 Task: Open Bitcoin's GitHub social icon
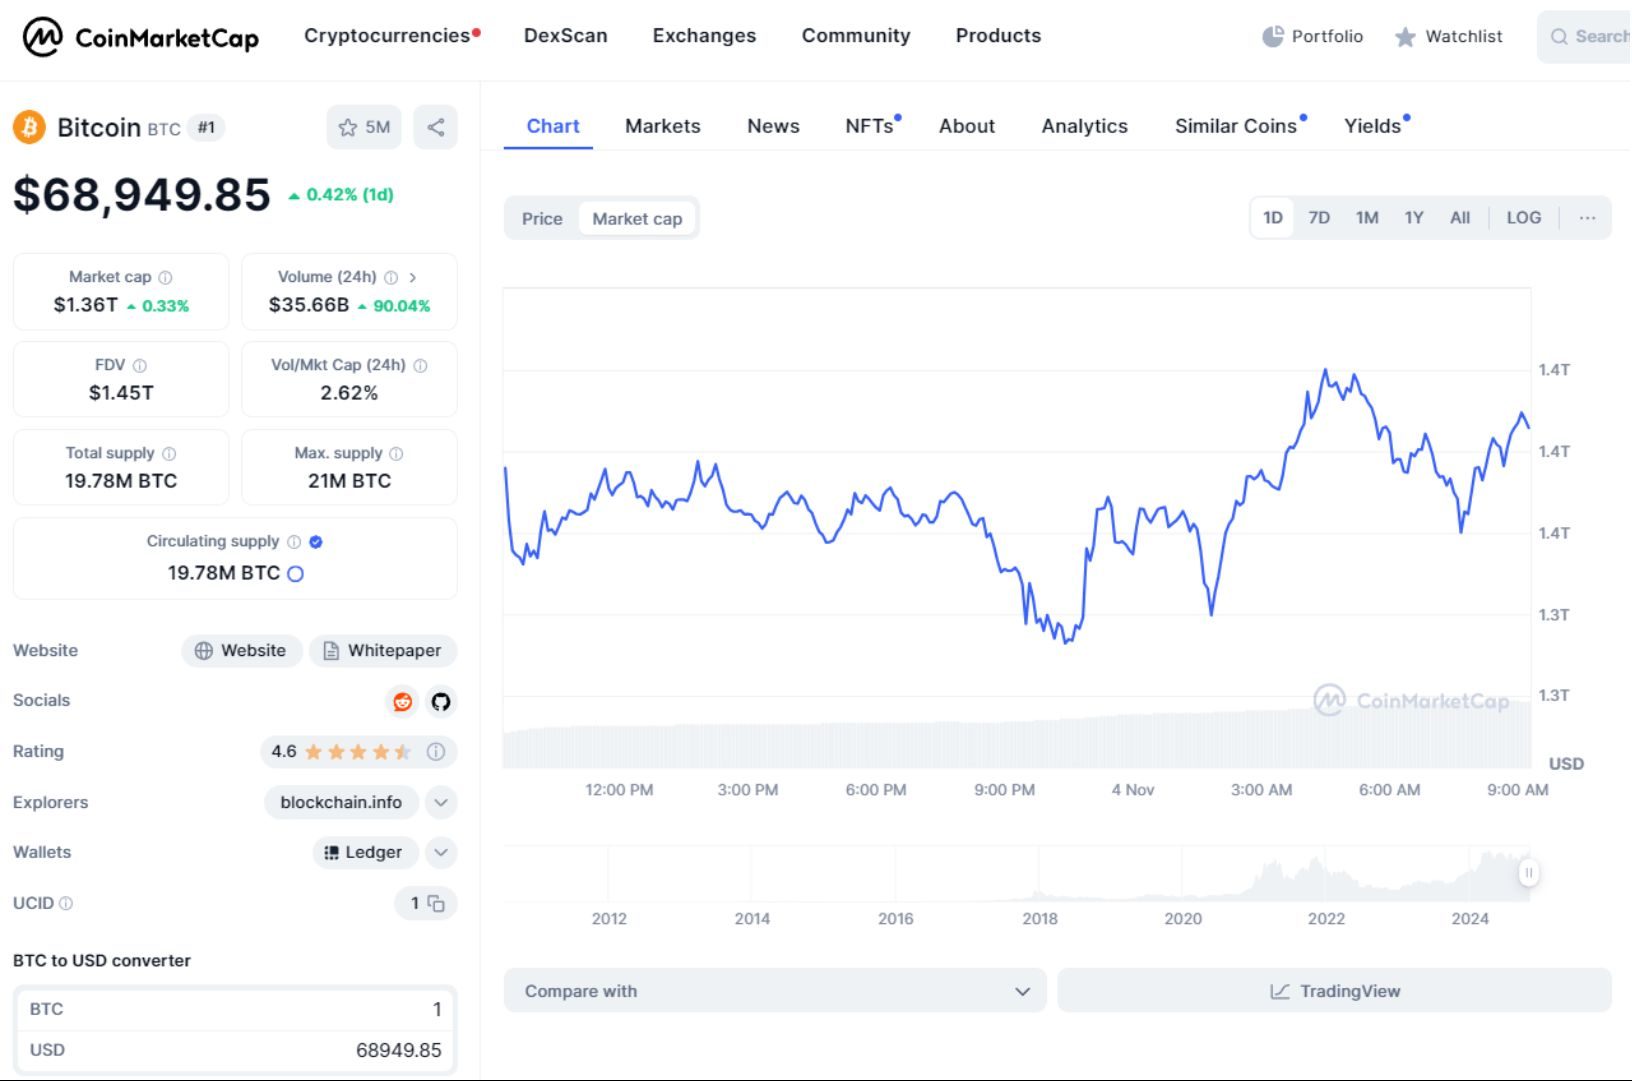click(x=440, y=702)
